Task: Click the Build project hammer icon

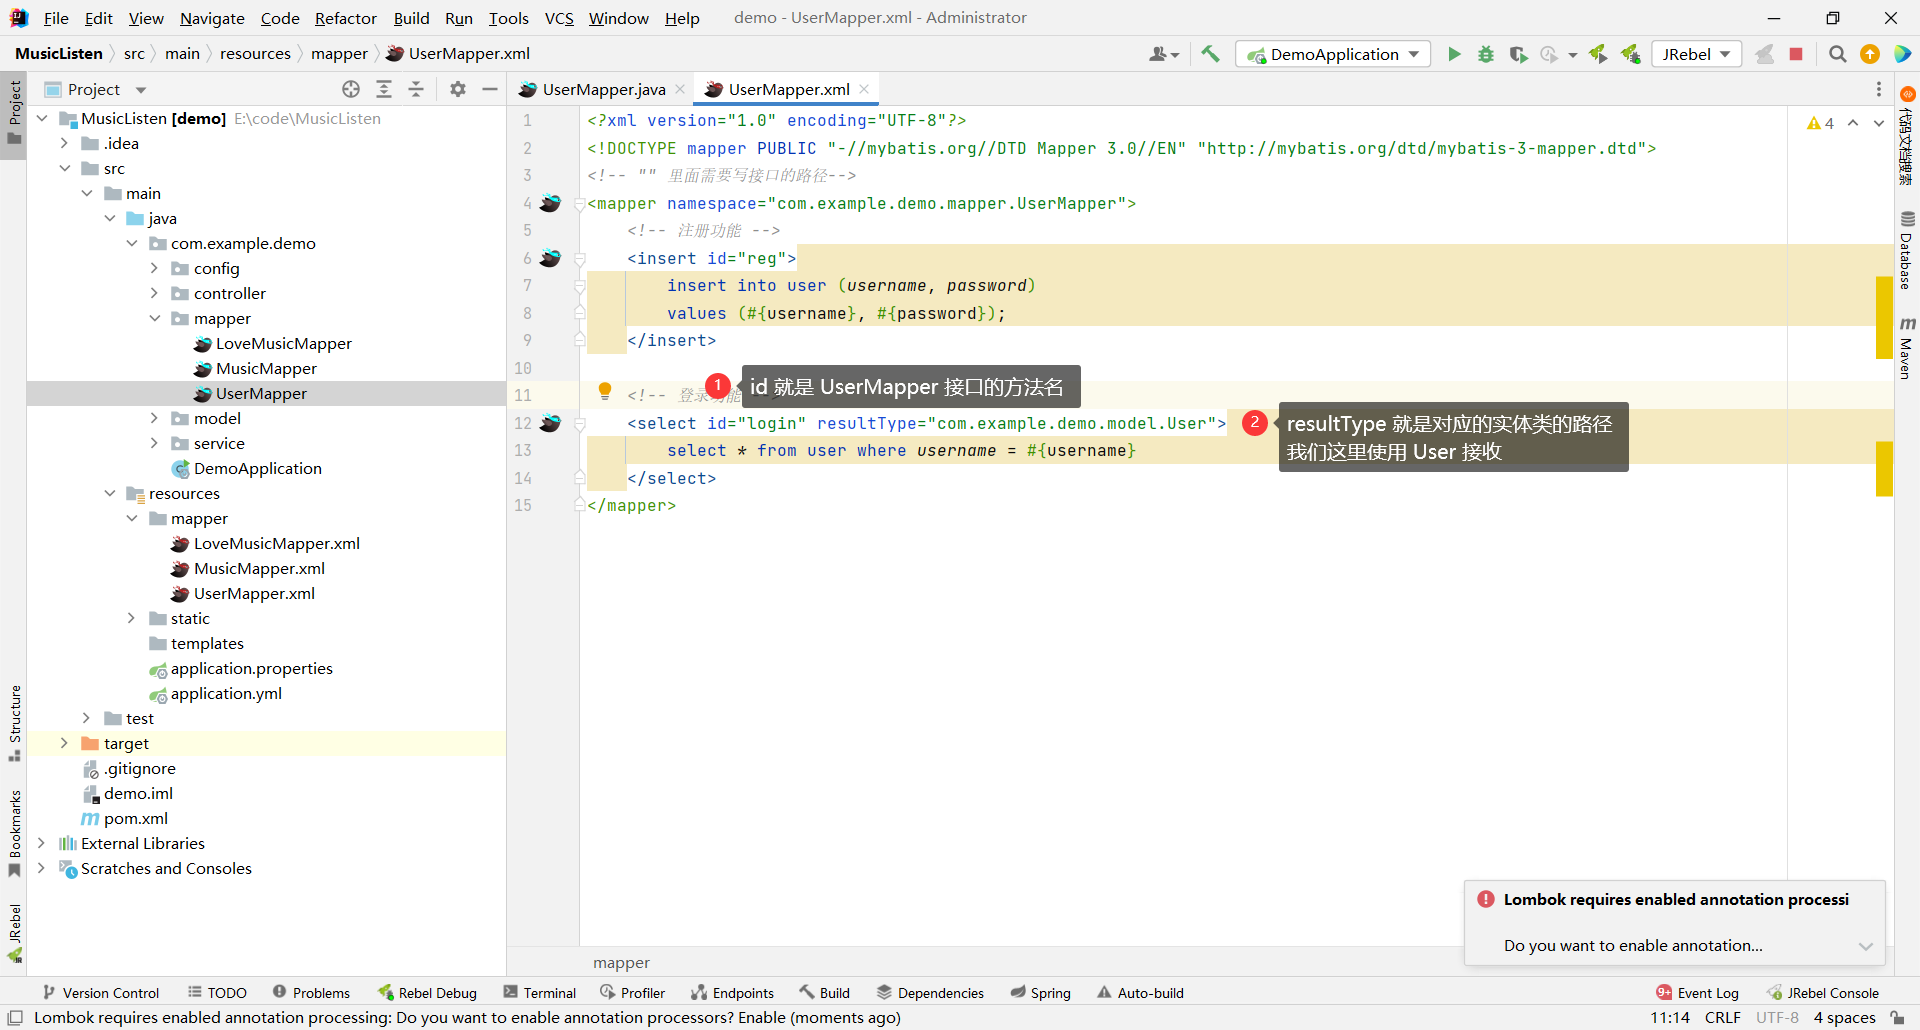Action: pyautogui.click(x=1210, y=54)
